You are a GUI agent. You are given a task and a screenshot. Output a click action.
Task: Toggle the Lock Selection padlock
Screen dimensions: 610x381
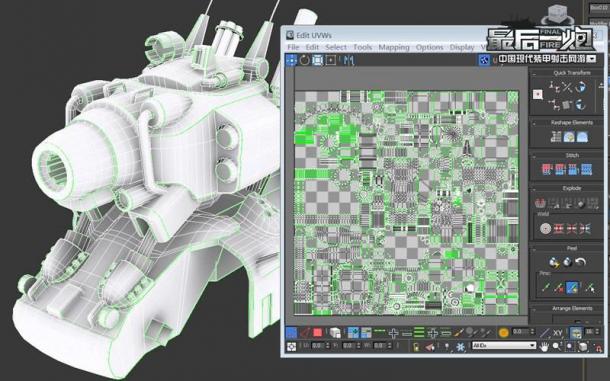416,347
